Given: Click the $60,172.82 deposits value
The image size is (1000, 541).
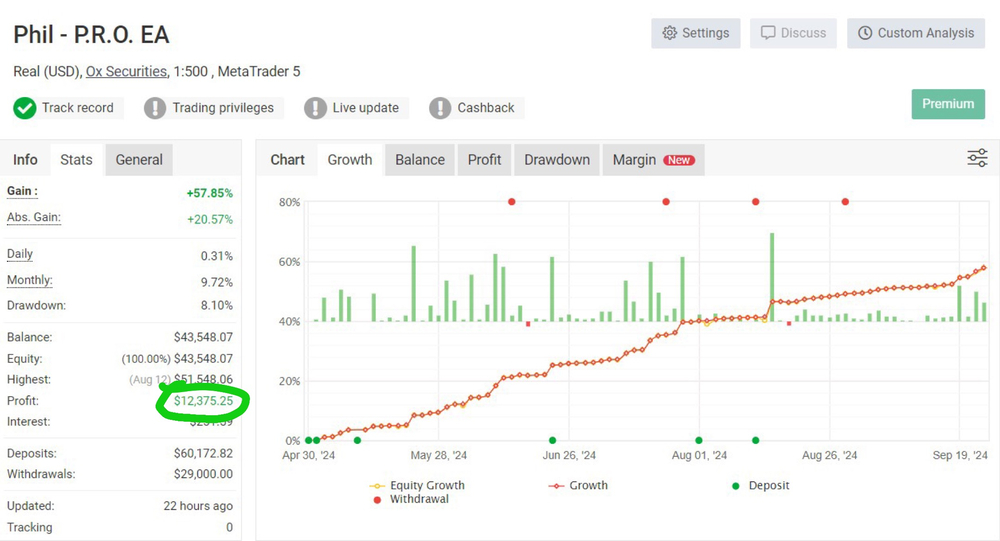Looking at the screenshot, I should (203, 454).
